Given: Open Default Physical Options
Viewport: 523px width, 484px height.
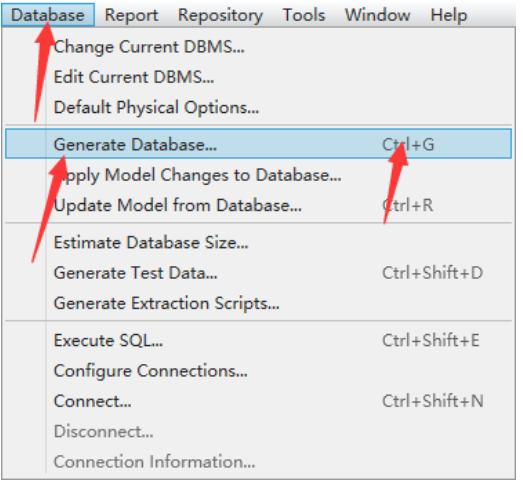Looking at the screenshot, I should (258, 107).
